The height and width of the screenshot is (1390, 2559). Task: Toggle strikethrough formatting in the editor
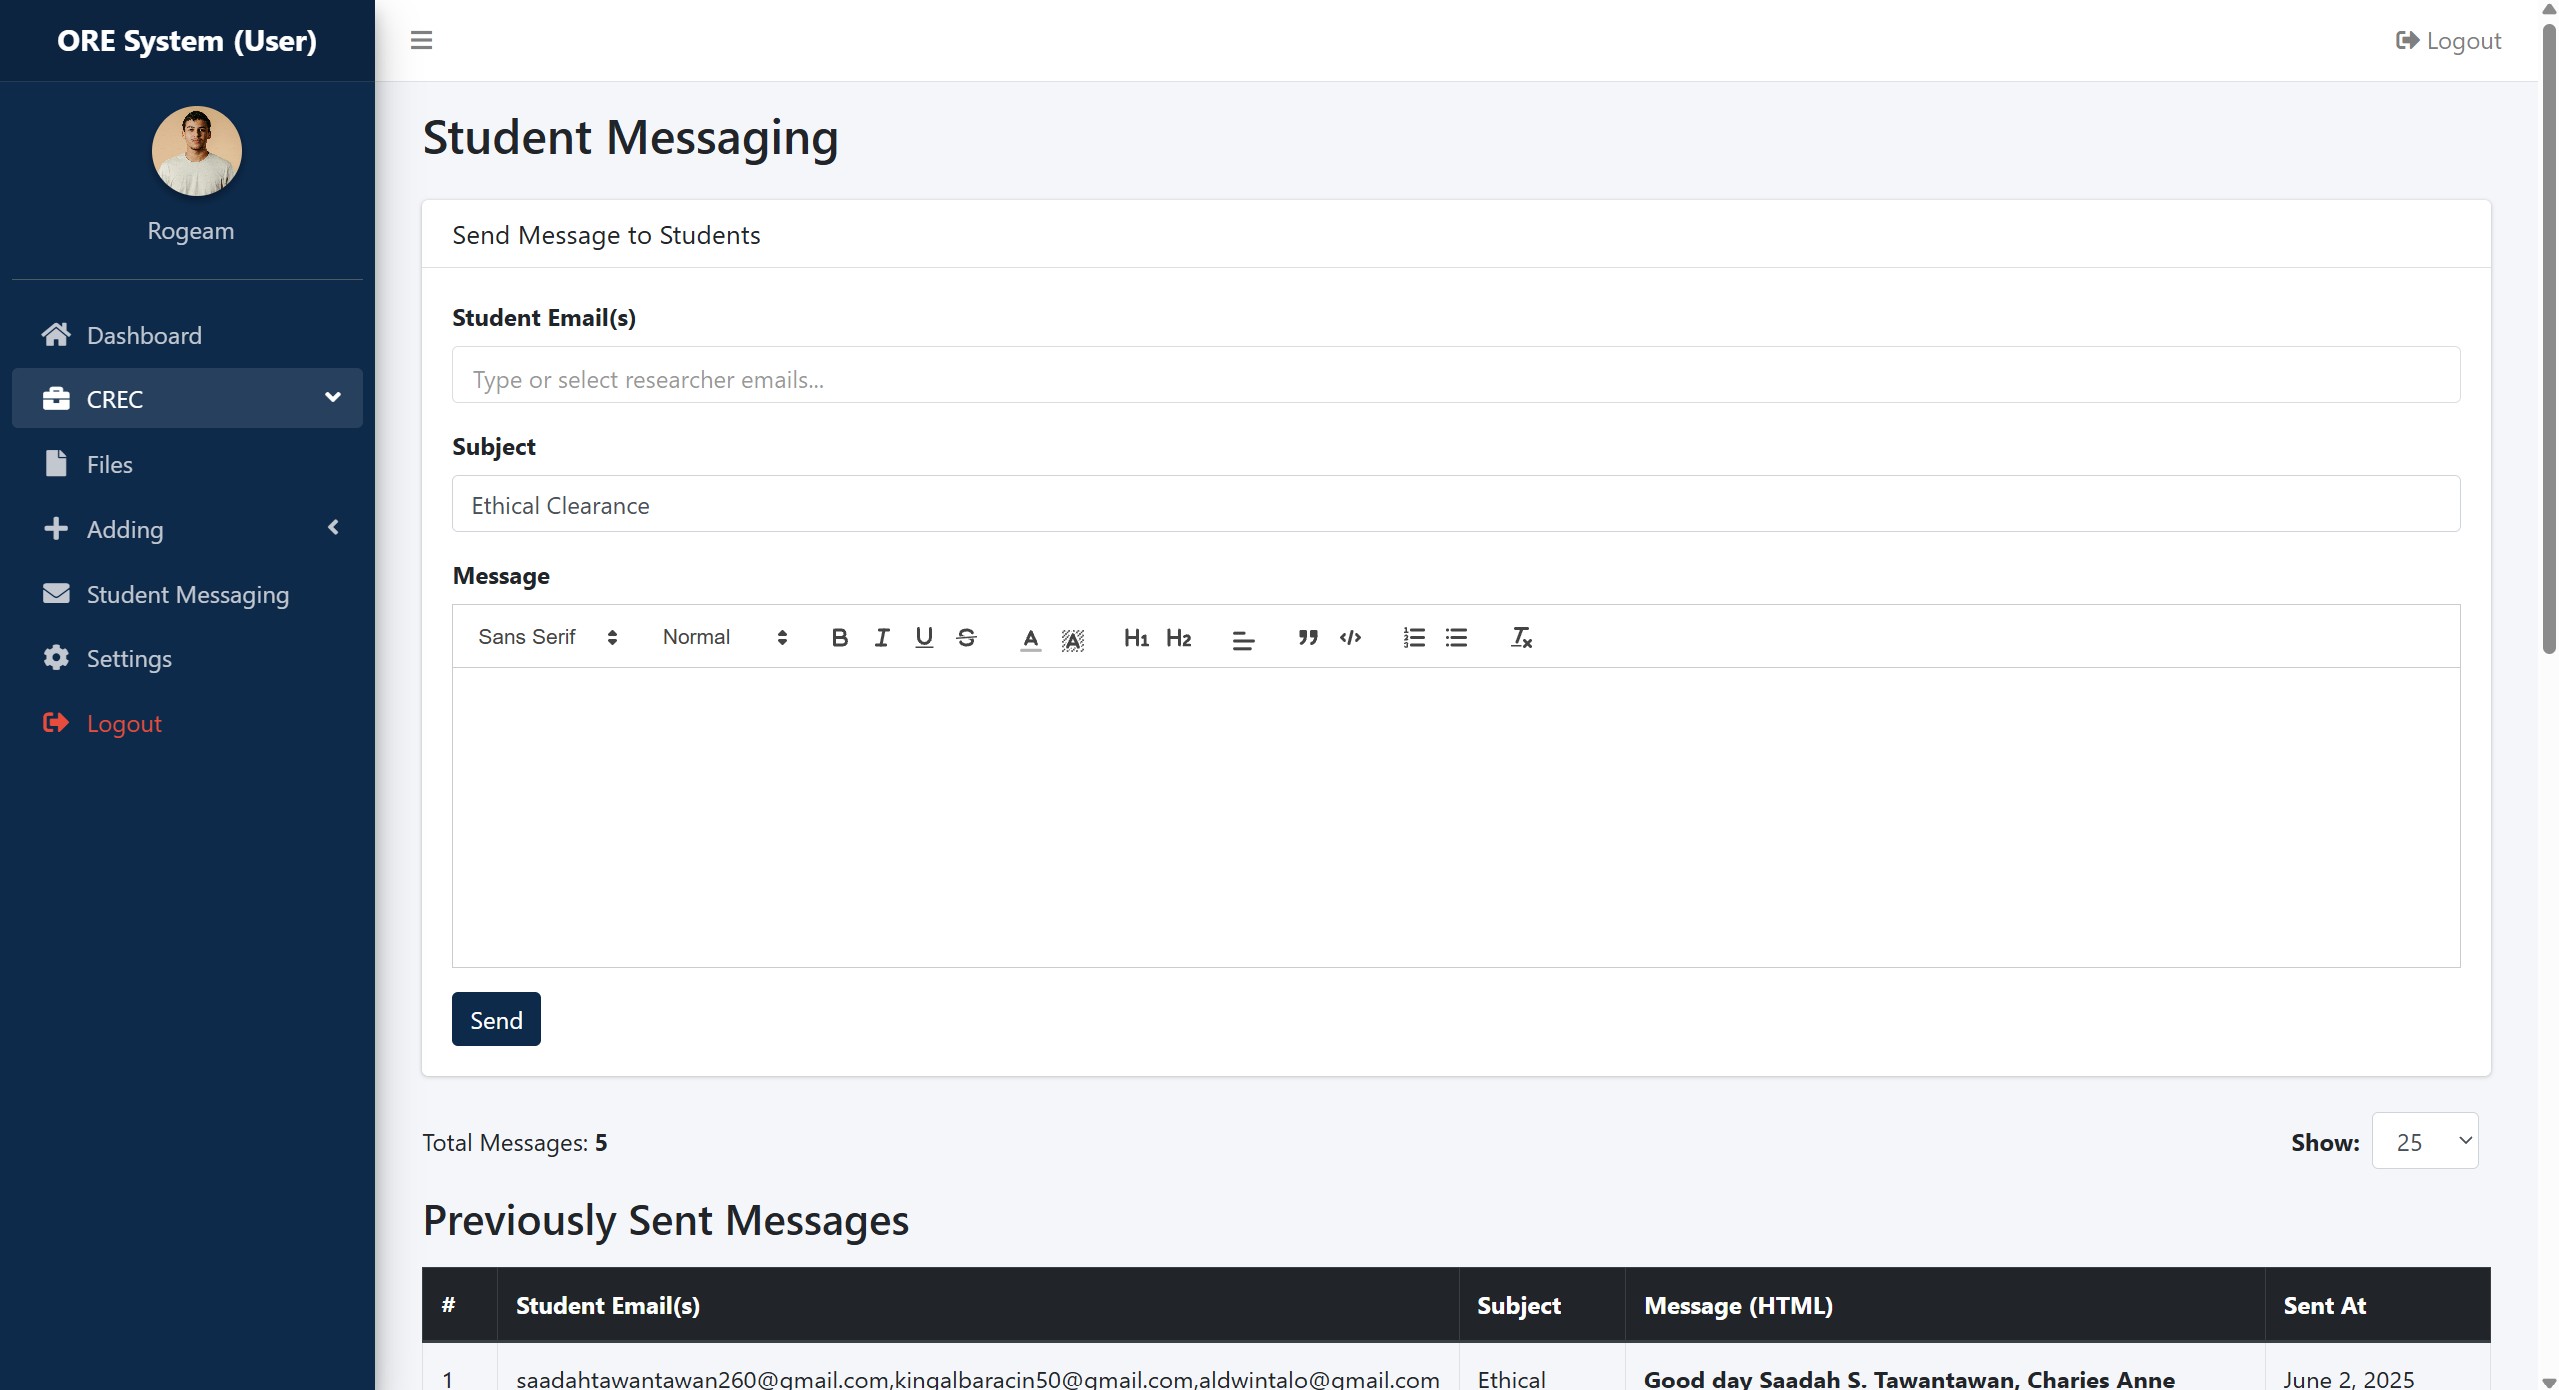966,638
